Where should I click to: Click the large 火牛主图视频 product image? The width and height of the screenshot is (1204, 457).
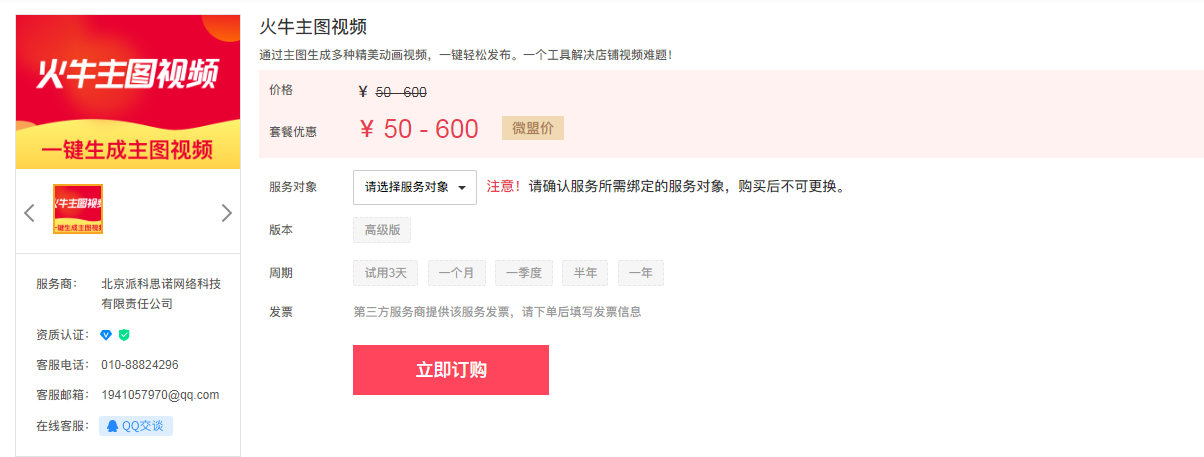pos(128,92)
